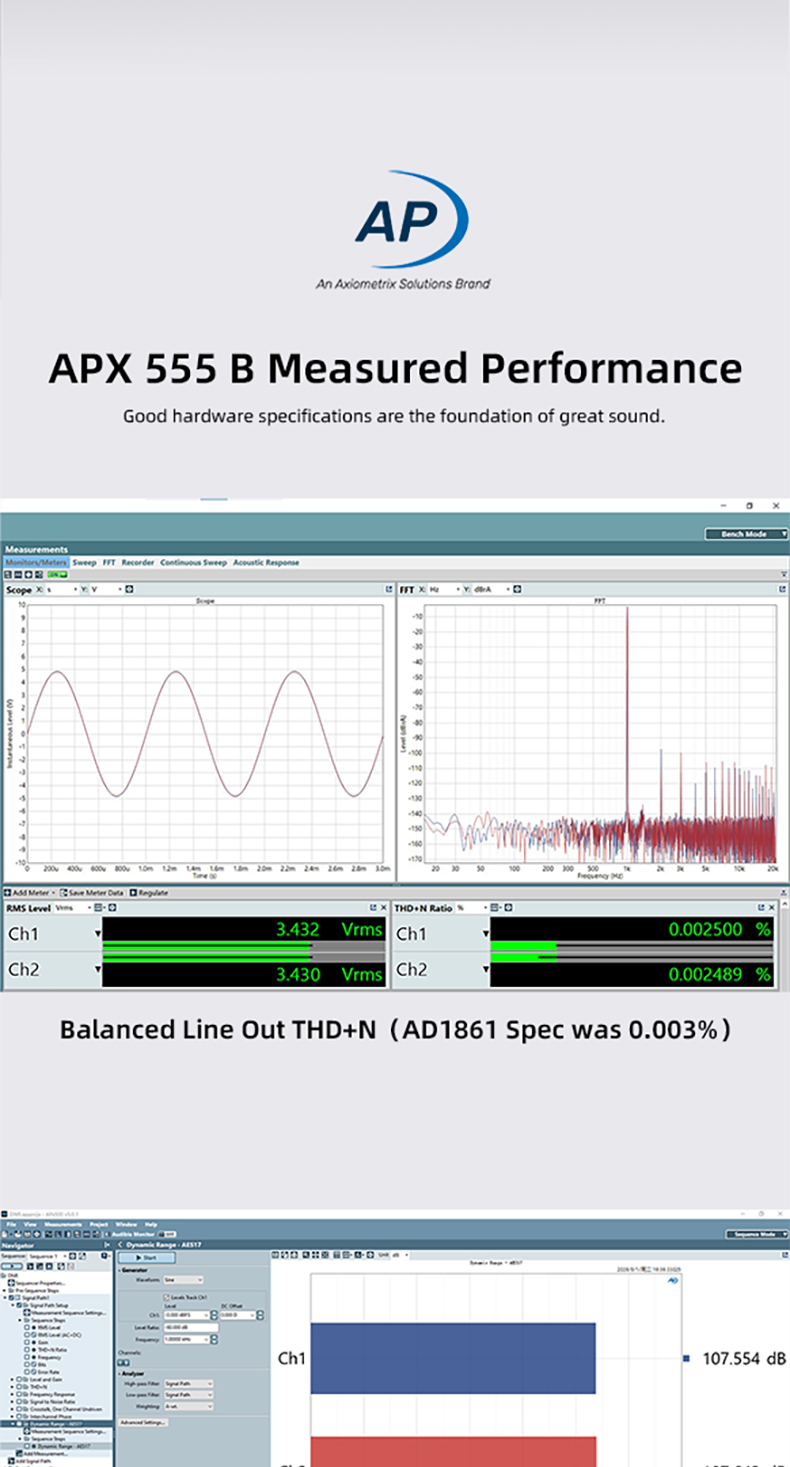The image size is (790, 1467).
Task: Expand Ch1 RMS Level options arrow
Action: [98, 934]
